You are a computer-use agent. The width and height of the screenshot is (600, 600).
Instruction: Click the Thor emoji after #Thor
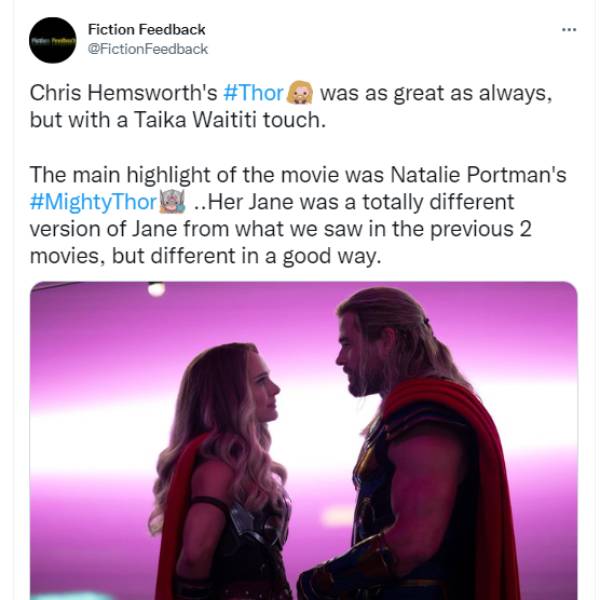[300, 93]
